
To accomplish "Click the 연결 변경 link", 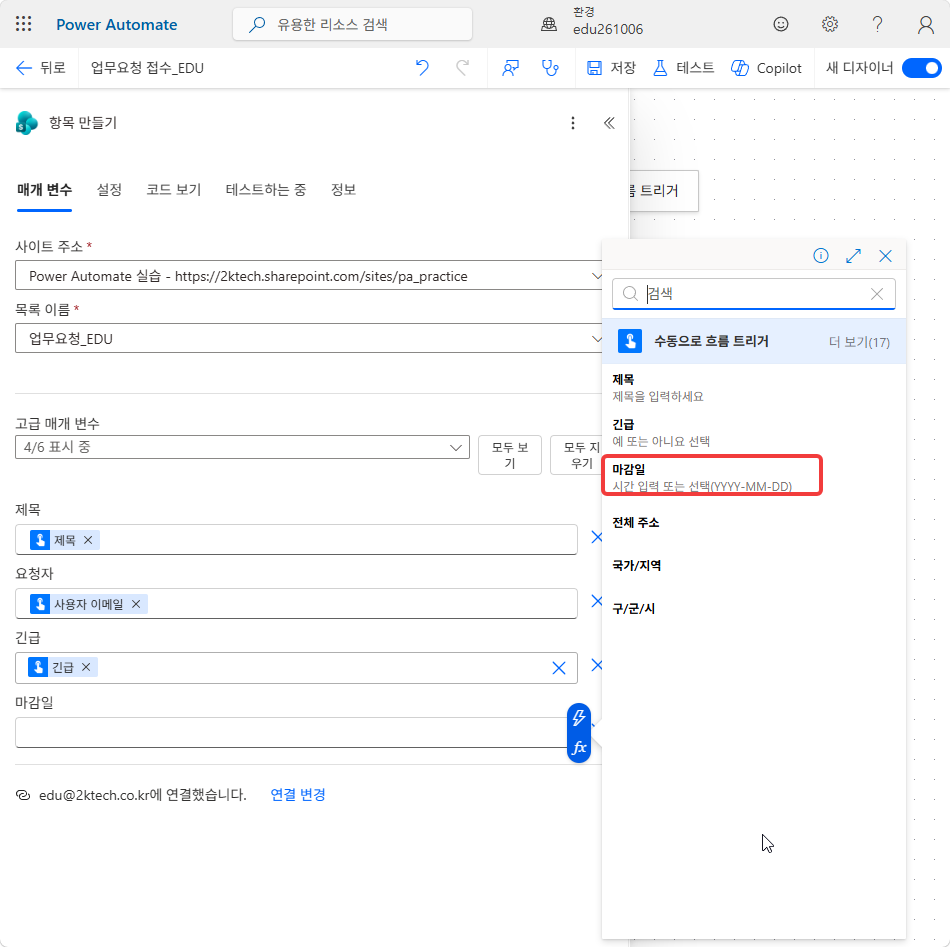I will pos(297,794).
